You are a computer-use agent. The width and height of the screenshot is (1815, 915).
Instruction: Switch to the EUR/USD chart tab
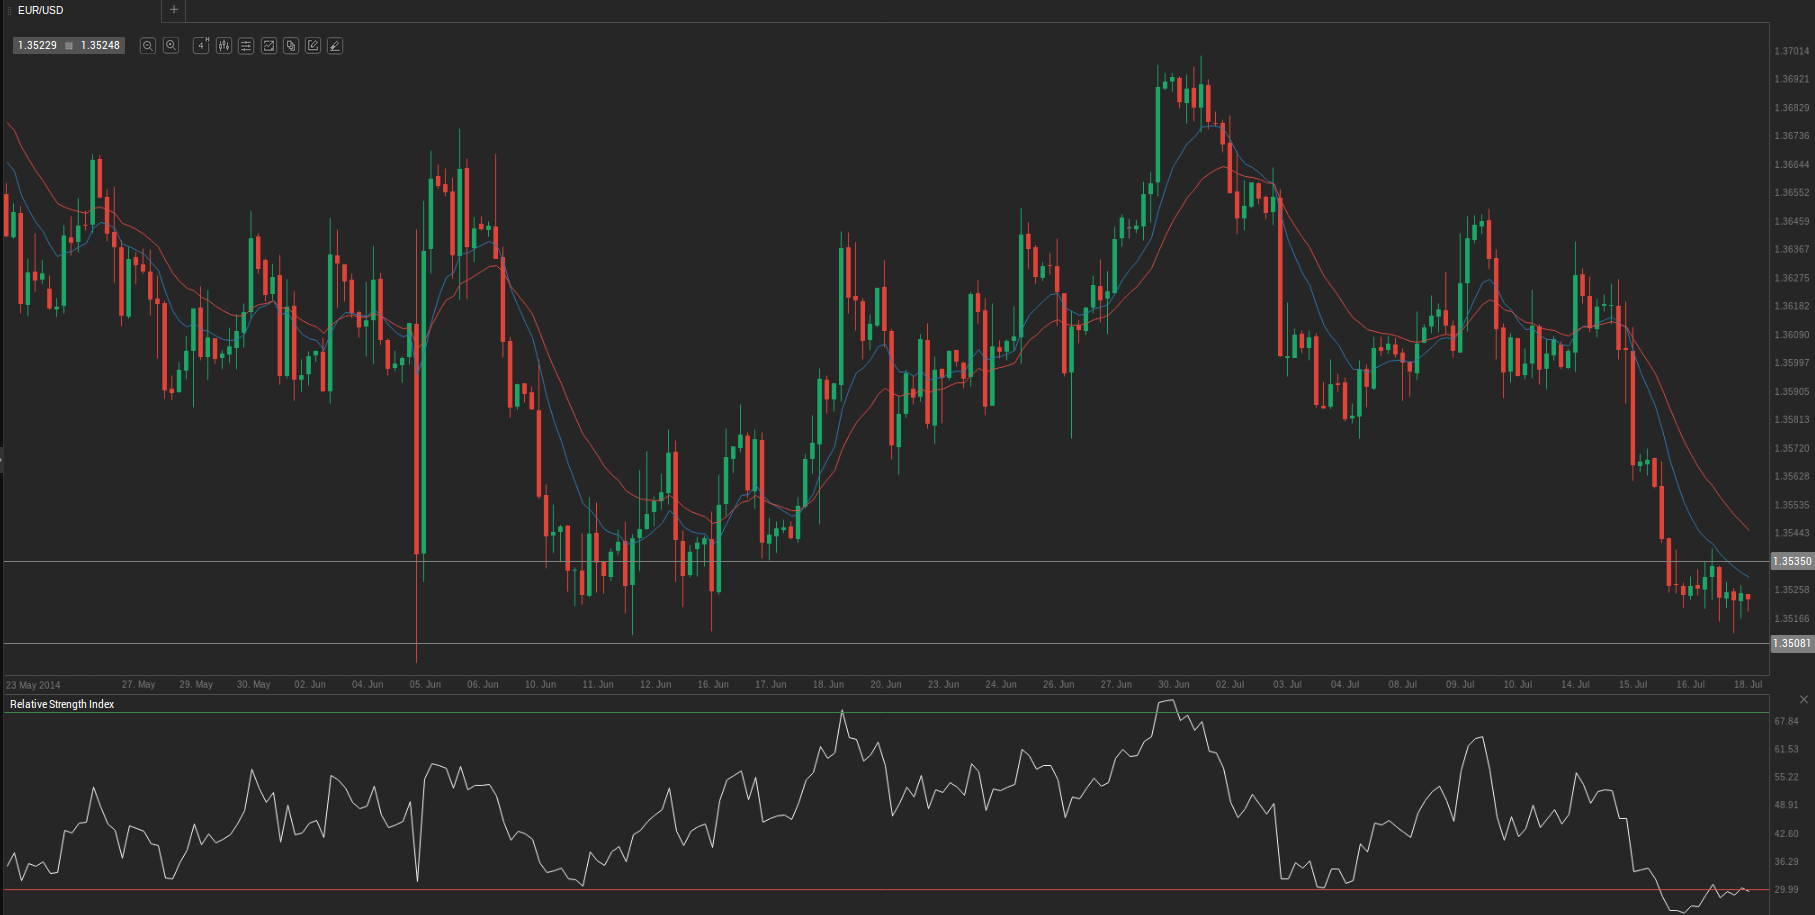click(41, 10)
